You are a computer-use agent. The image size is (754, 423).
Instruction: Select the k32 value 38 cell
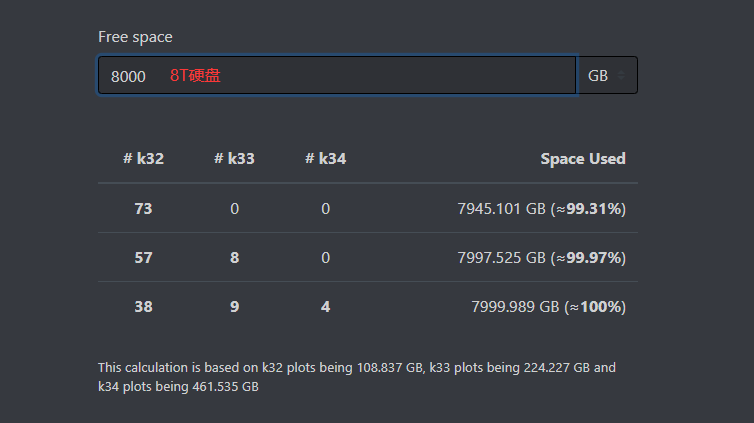coord(143,307)
